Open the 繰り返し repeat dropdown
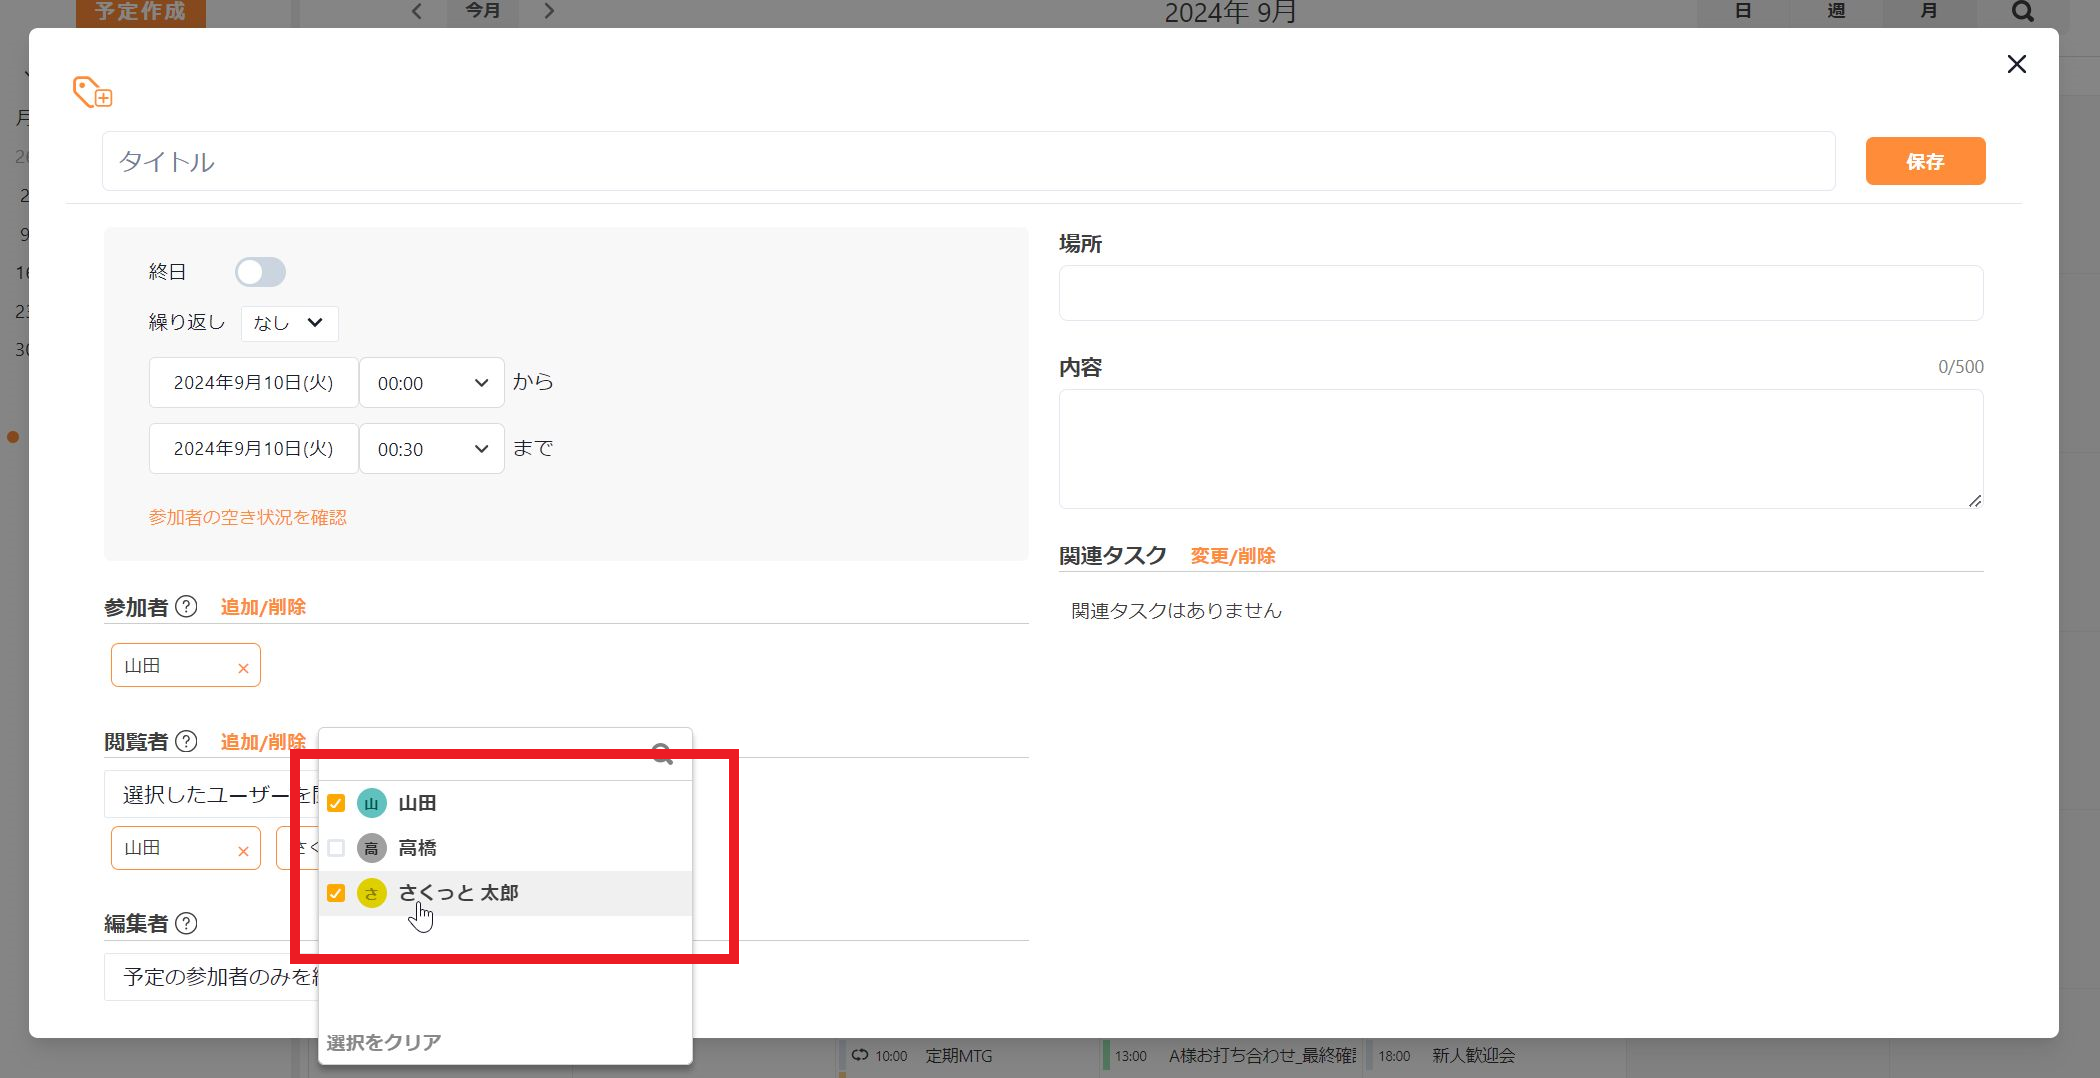The width and height of the screenshot is (2100, 1078). [289, 323]
